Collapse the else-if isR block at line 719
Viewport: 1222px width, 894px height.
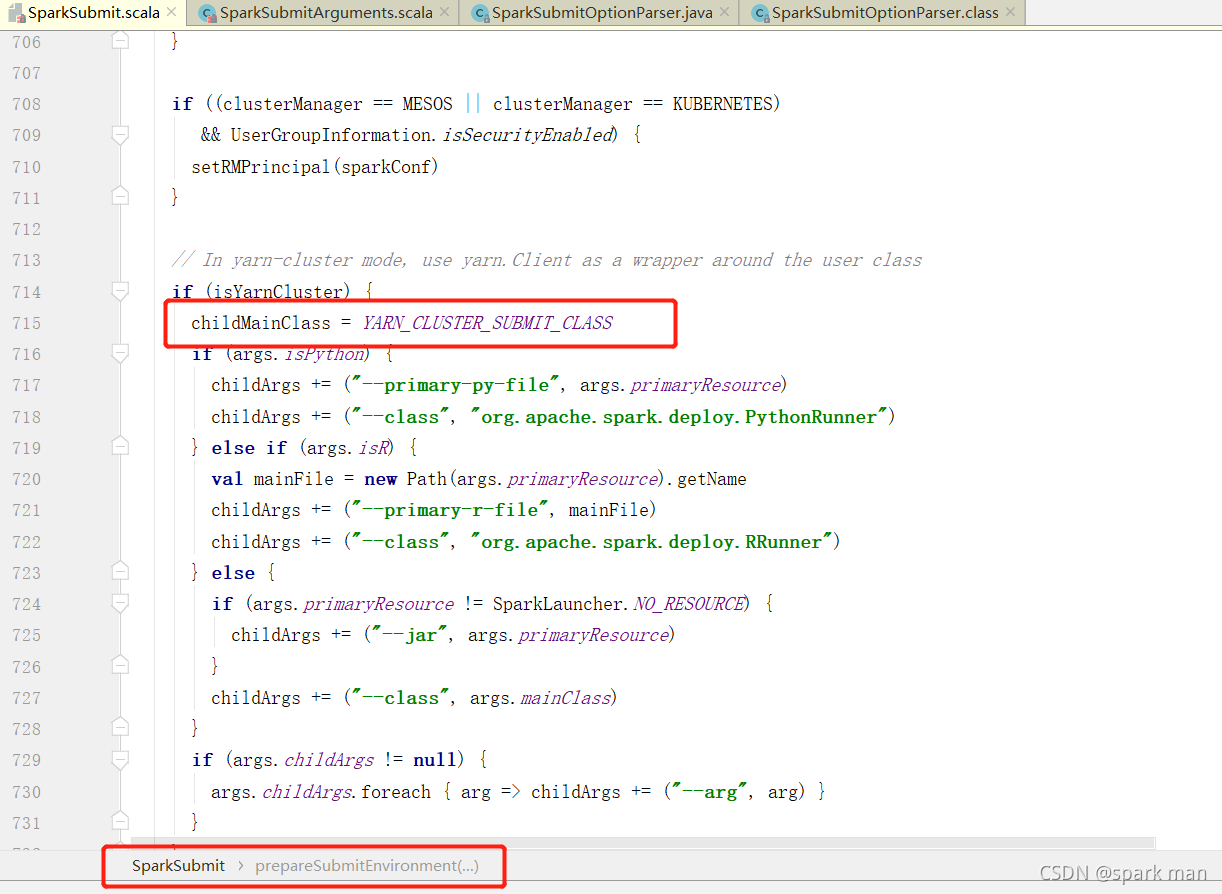120,447
